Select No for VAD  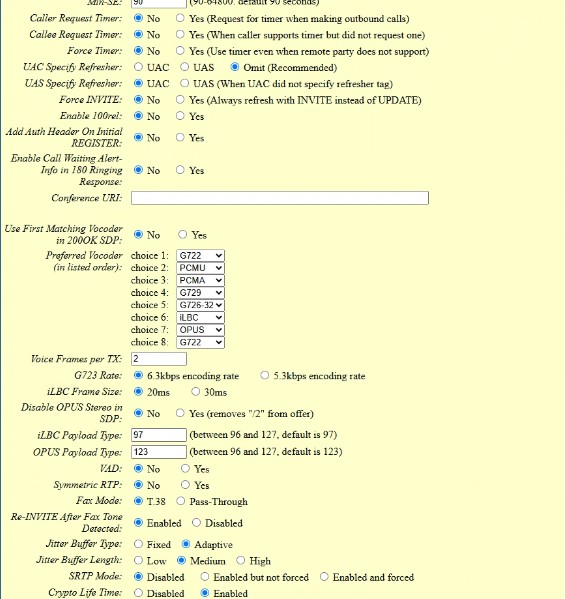(138, 468)
